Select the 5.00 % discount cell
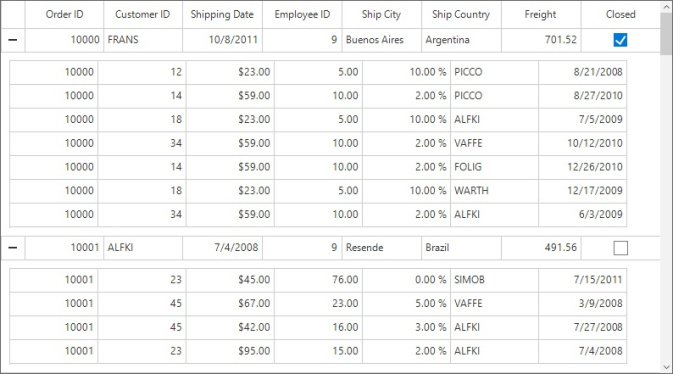Image resolution: width=673 pixels, height=374 pixels. pyautogui.click(x=406, y=304)
